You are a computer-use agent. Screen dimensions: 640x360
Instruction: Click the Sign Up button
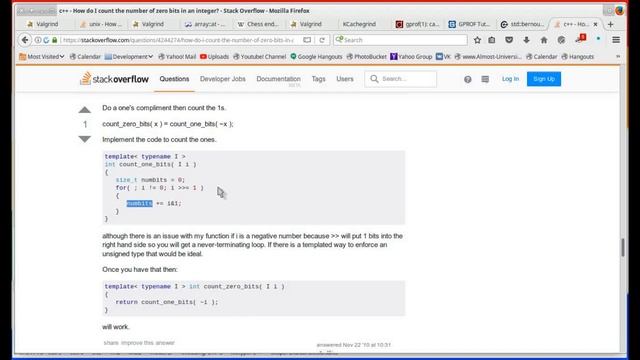tap(544, 79)
